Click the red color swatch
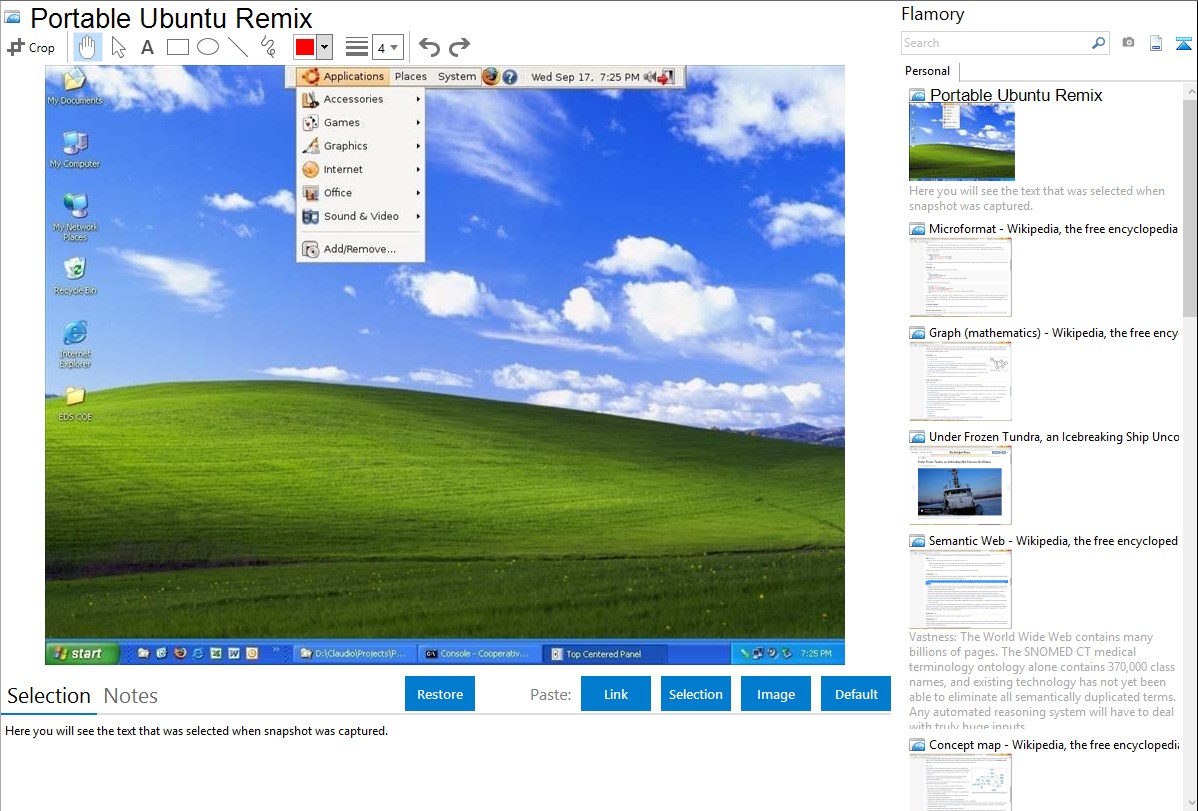The image size is (1198, 811). point(305,47)
